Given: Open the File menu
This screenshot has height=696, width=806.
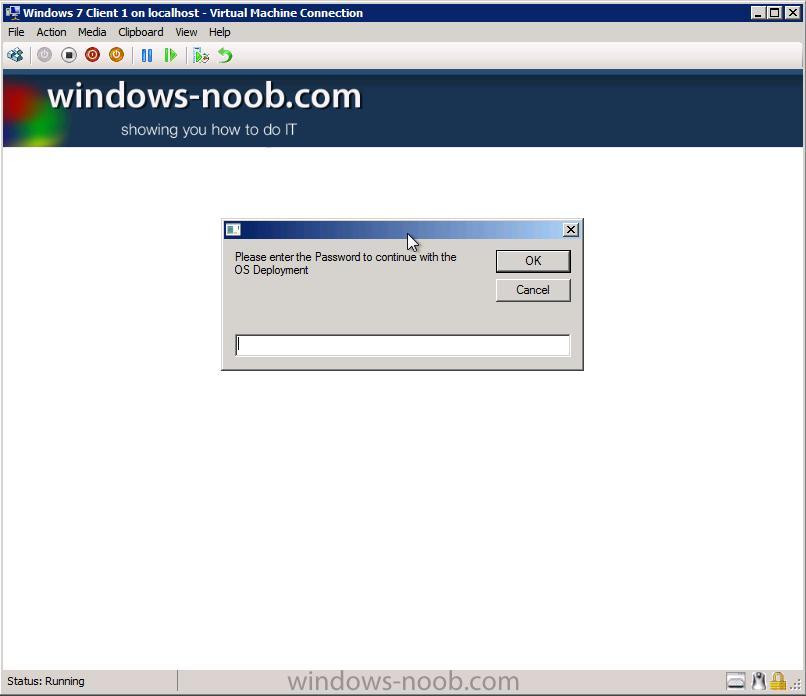Looking at the screenshot, I should [16, 32].
